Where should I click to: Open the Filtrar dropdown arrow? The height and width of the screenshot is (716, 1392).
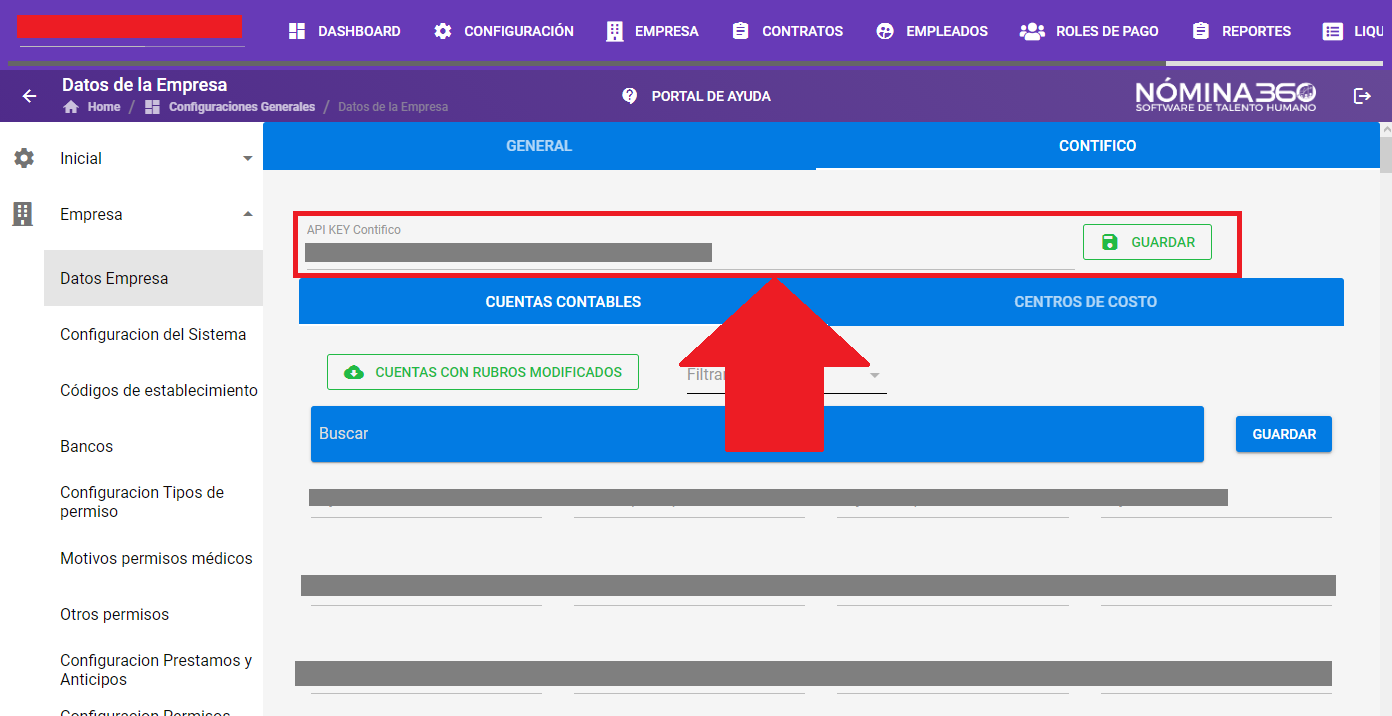pyautogui.click(x=874, y=375)
